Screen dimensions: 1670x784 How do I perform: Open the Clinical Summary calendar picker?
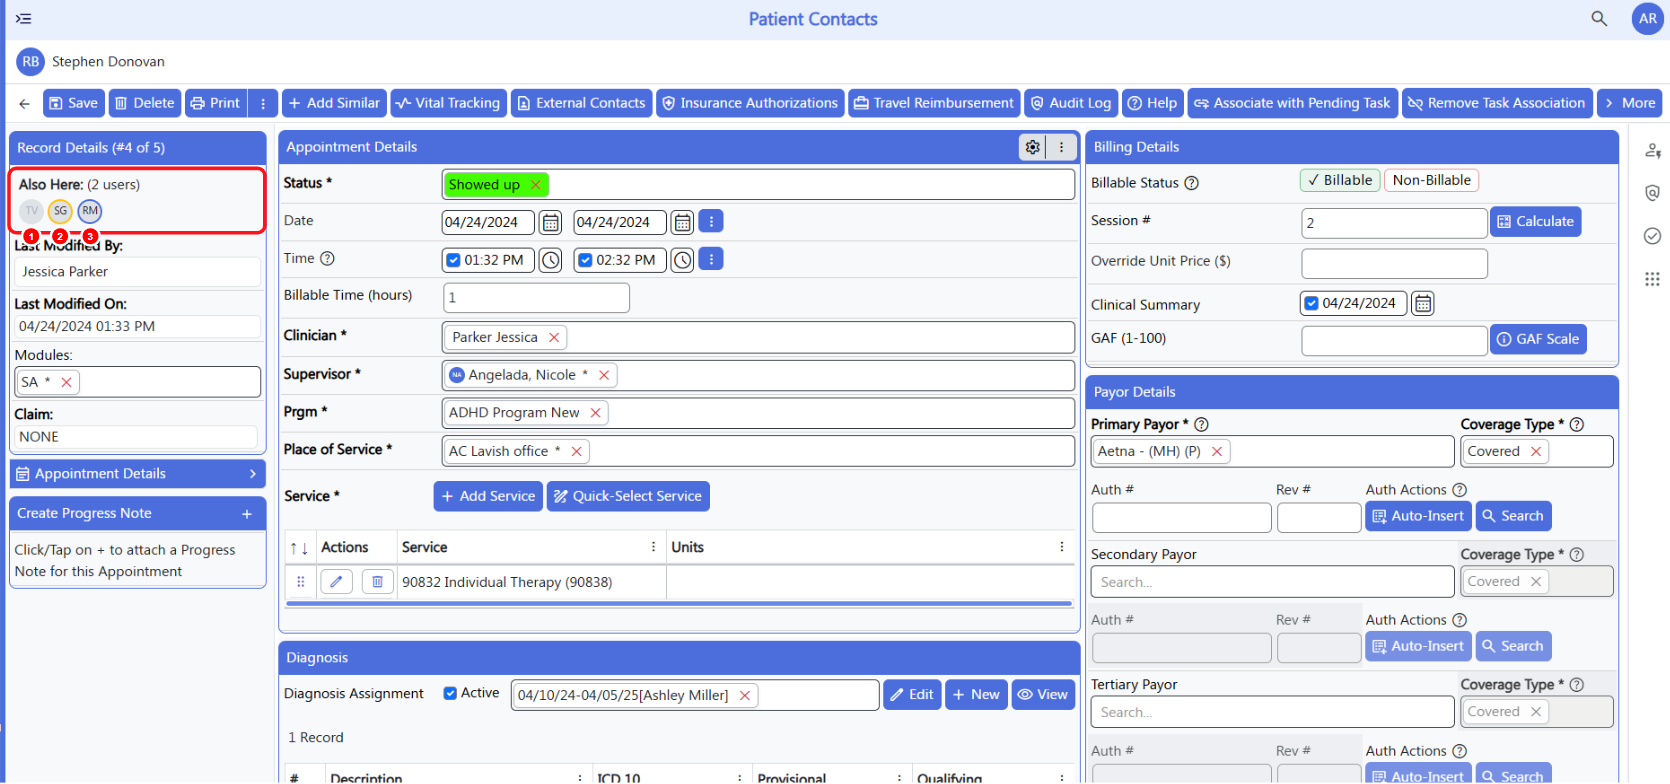tap(1422, 303)
